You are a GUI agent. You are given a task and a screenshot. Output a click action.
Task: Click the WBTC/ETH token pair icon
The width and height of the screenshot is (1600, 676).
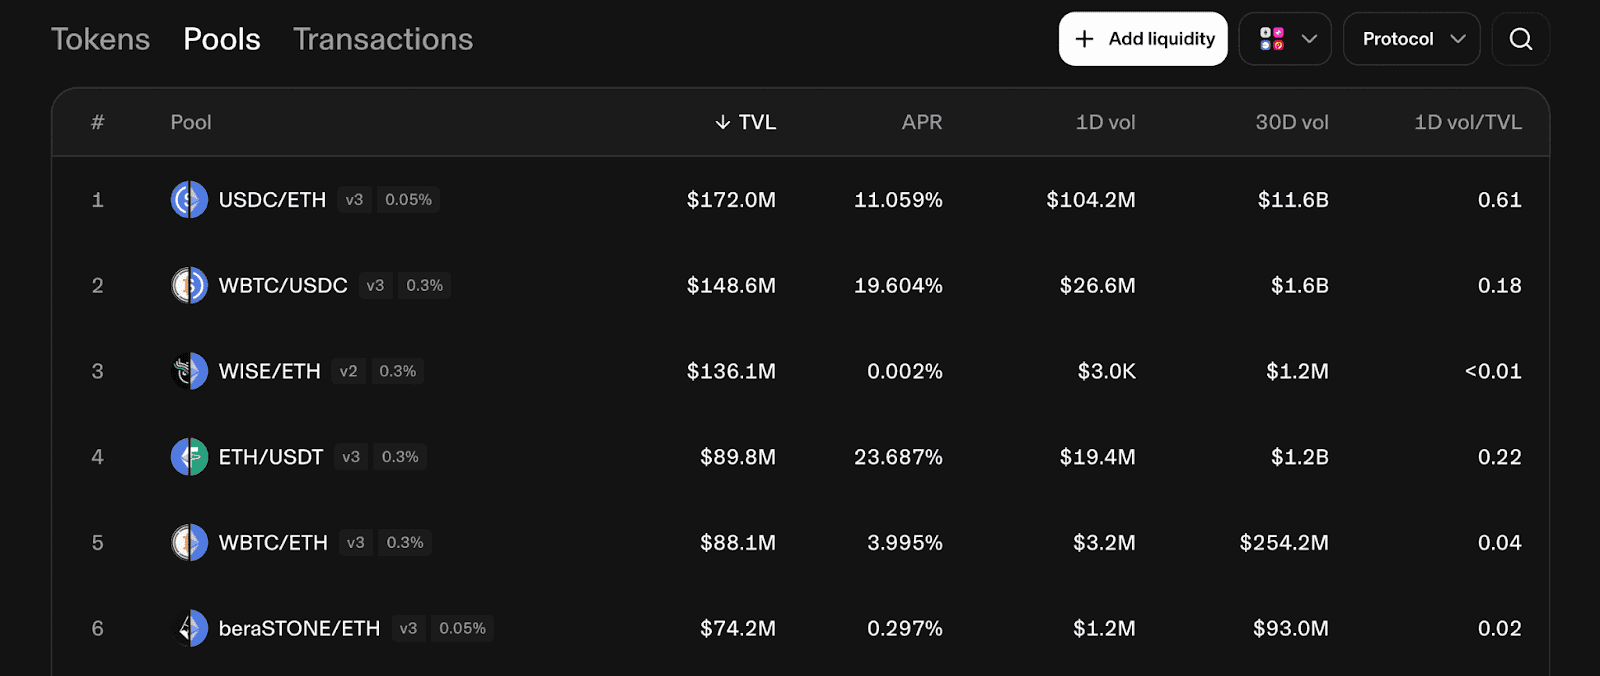189,542
